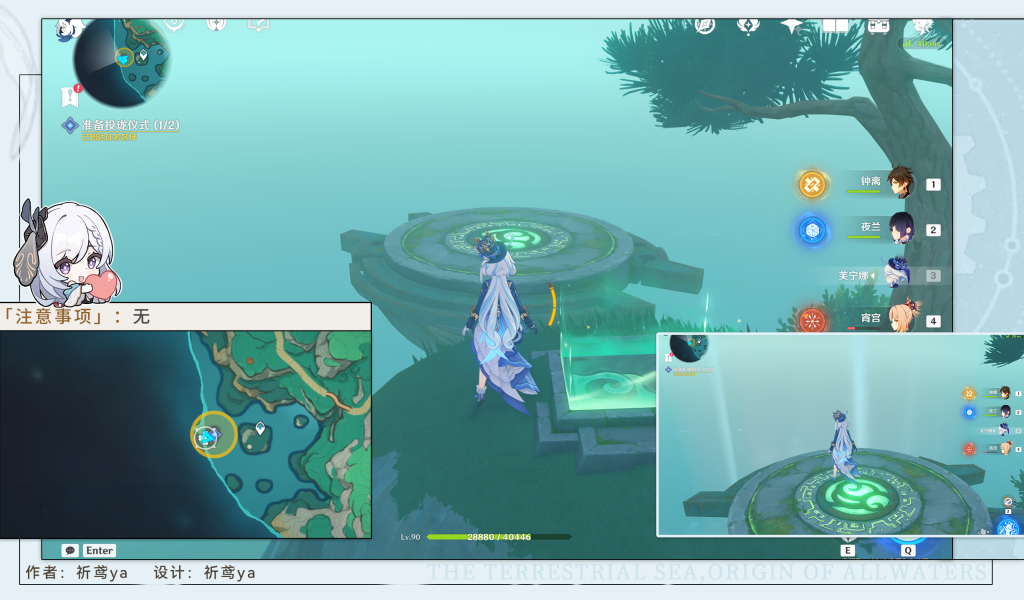Click the Enter chat key label
The height and width of the screenshot is (600, 1024).
click(x=99, y=550)
